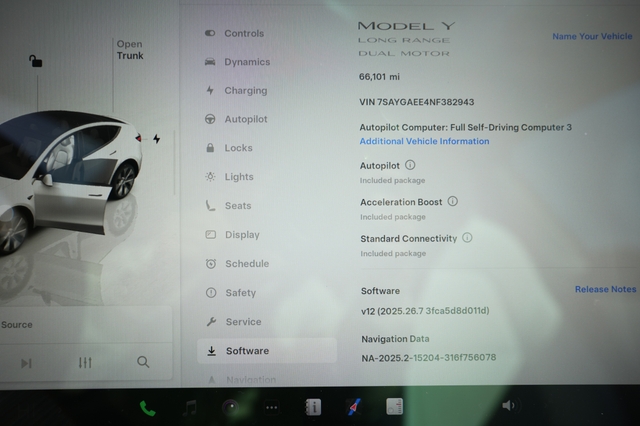Tap the VIN 7SAYGAEE4NF382943 text
Viewport: 640px width, 426px height.
417,102
